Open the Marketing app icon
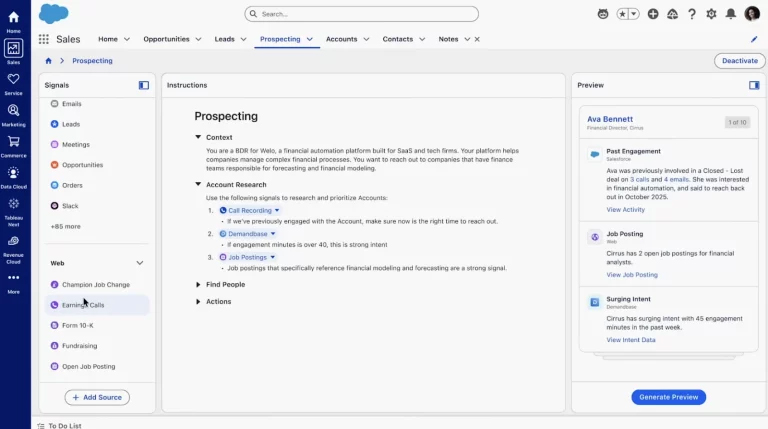Viewport: 768px width, 429px height. [x=13, y=114]
